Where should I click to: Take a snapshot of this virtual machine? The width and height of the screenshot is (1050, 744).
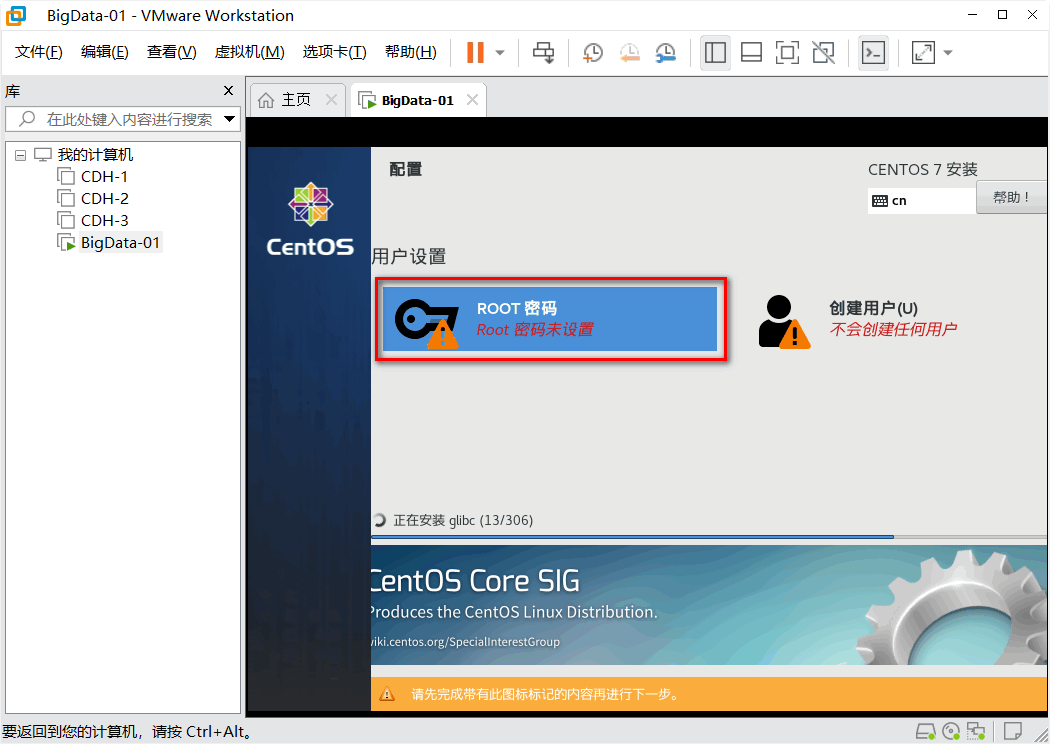[x=592, y=52]
